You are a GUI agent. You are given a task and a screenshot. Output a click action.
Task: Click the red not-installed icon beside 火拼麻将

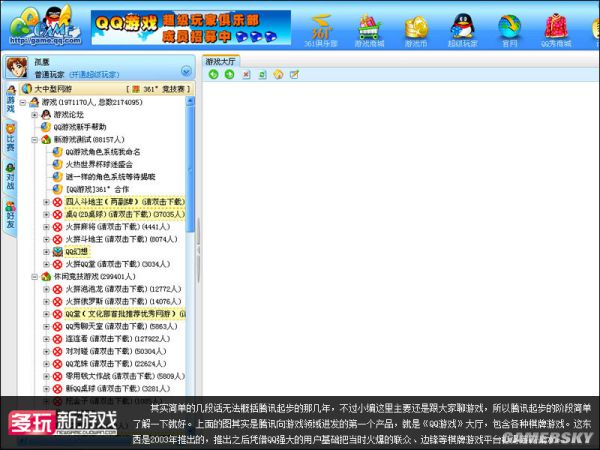pos(57,227)
